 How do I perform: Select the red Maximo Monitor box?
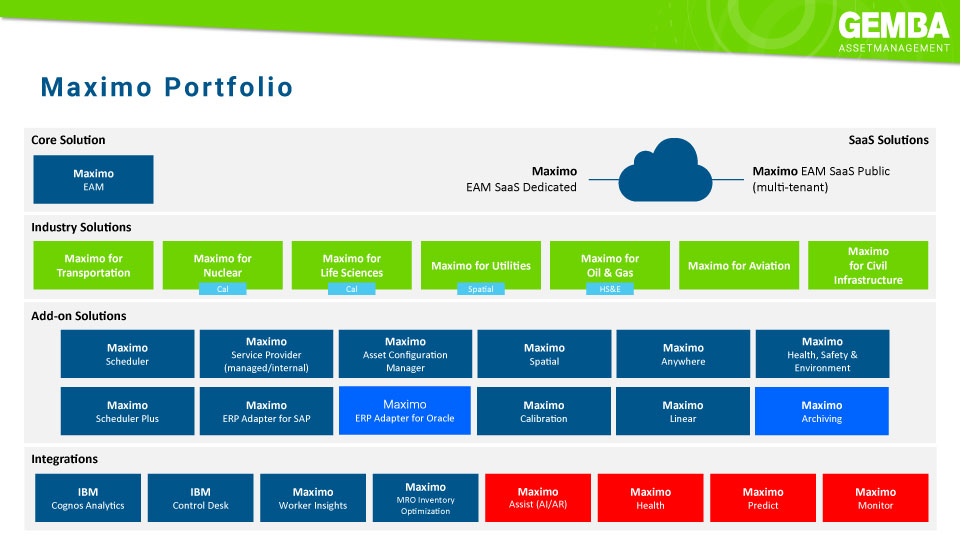[875, 498]
